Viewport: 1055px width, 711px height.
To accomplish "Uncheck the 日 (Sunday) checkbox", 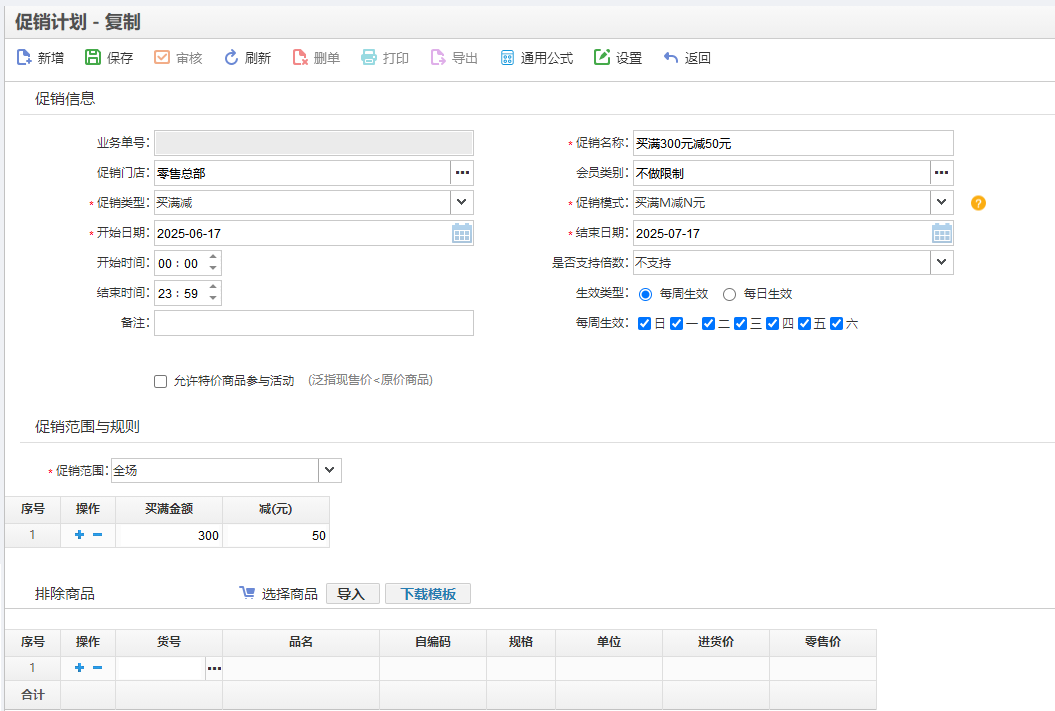I will pyautogui.click(x=644, y=324).
